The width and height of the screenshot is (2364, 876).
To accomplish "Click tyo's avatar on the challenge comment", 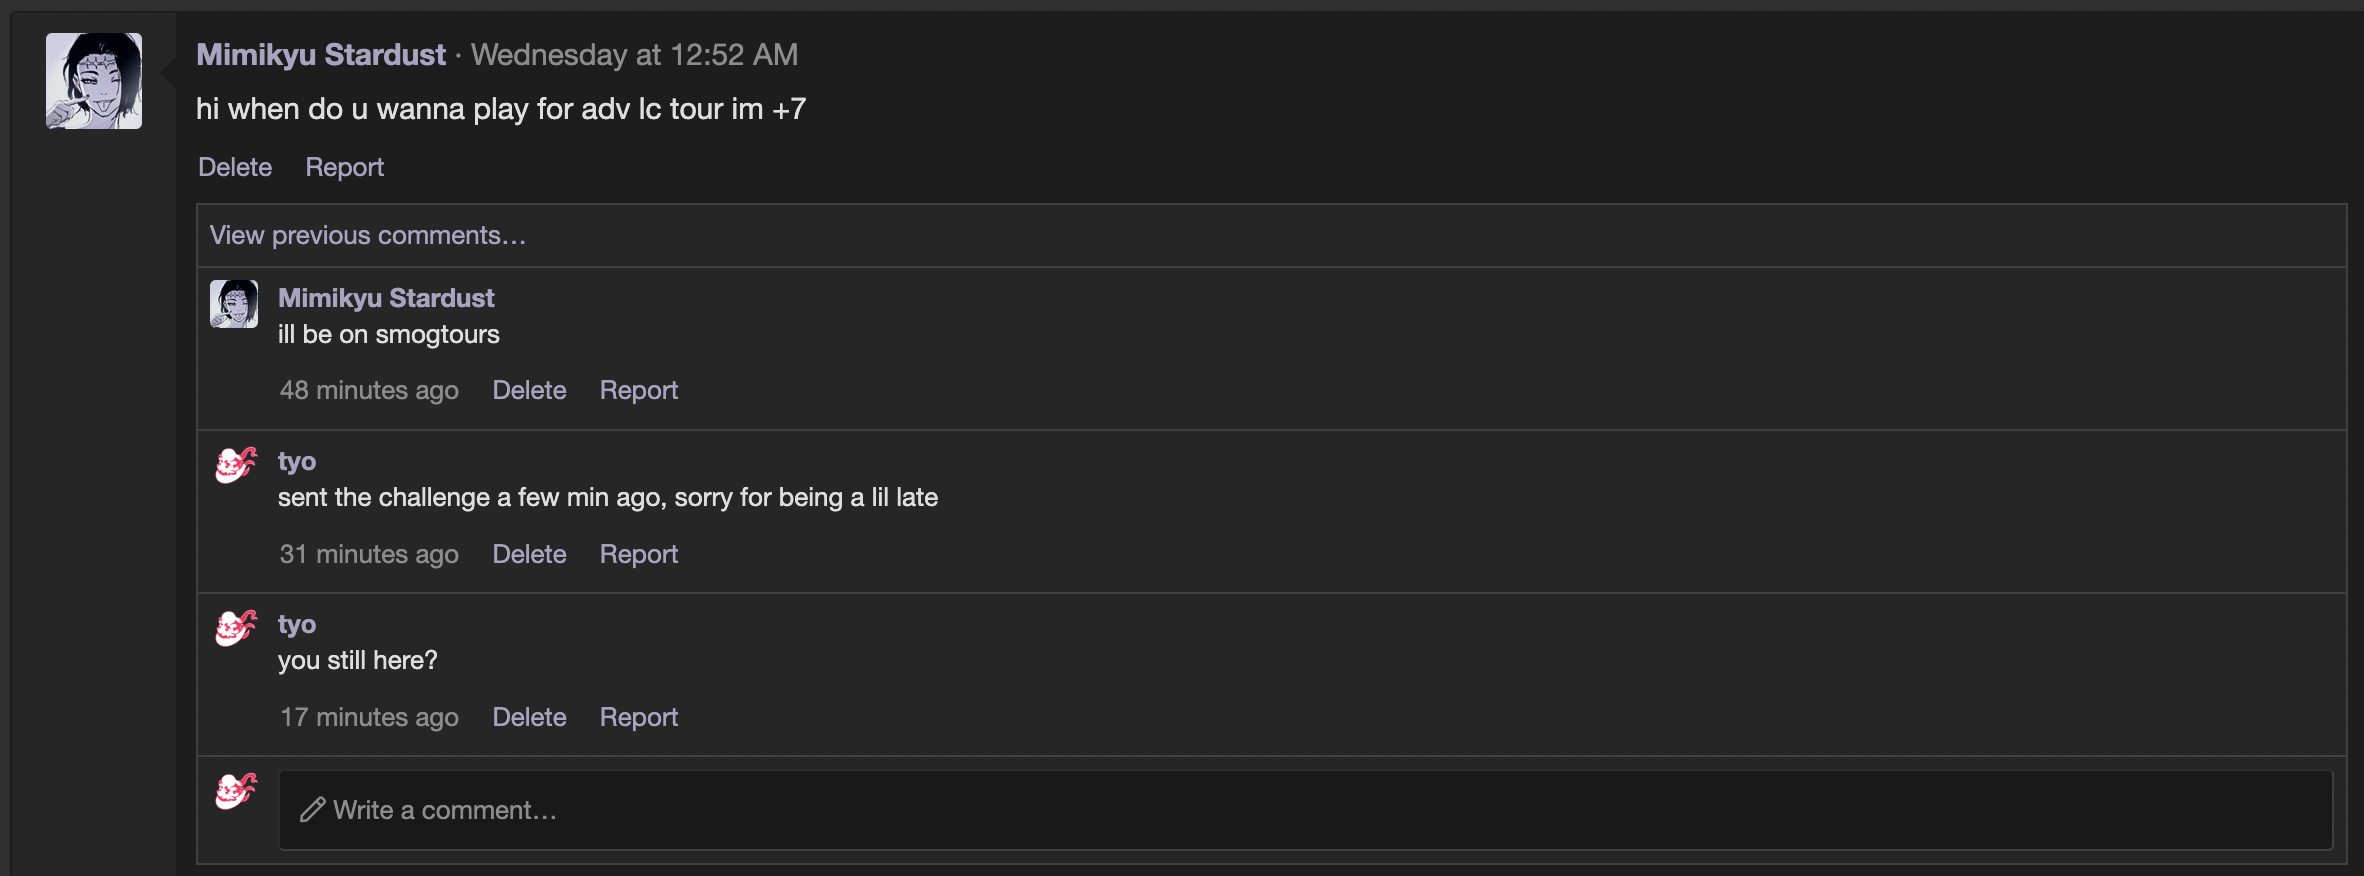I will tap(236, 465).
